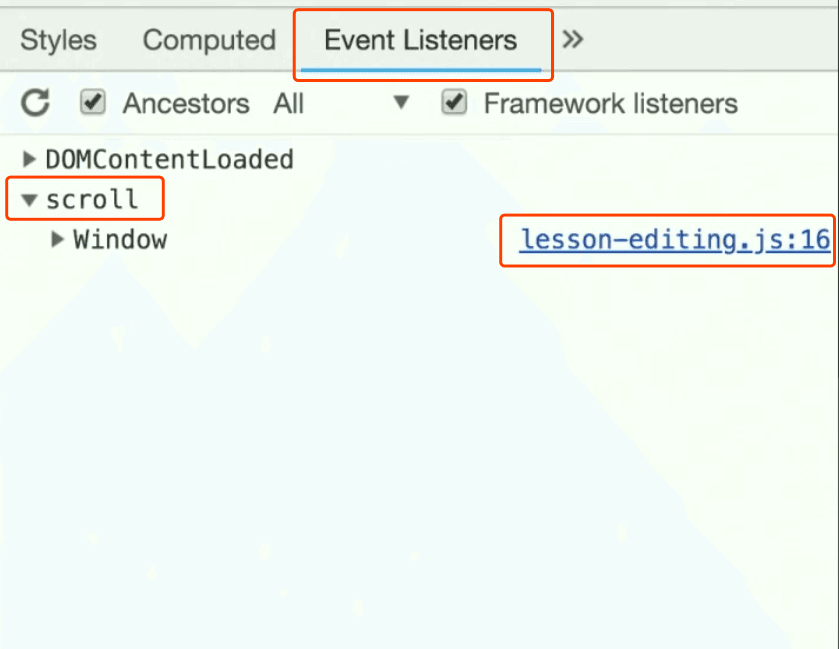Click the Ancestors label text
The width and height of the screenshot is (839, 649).
[x=186, y=103]
